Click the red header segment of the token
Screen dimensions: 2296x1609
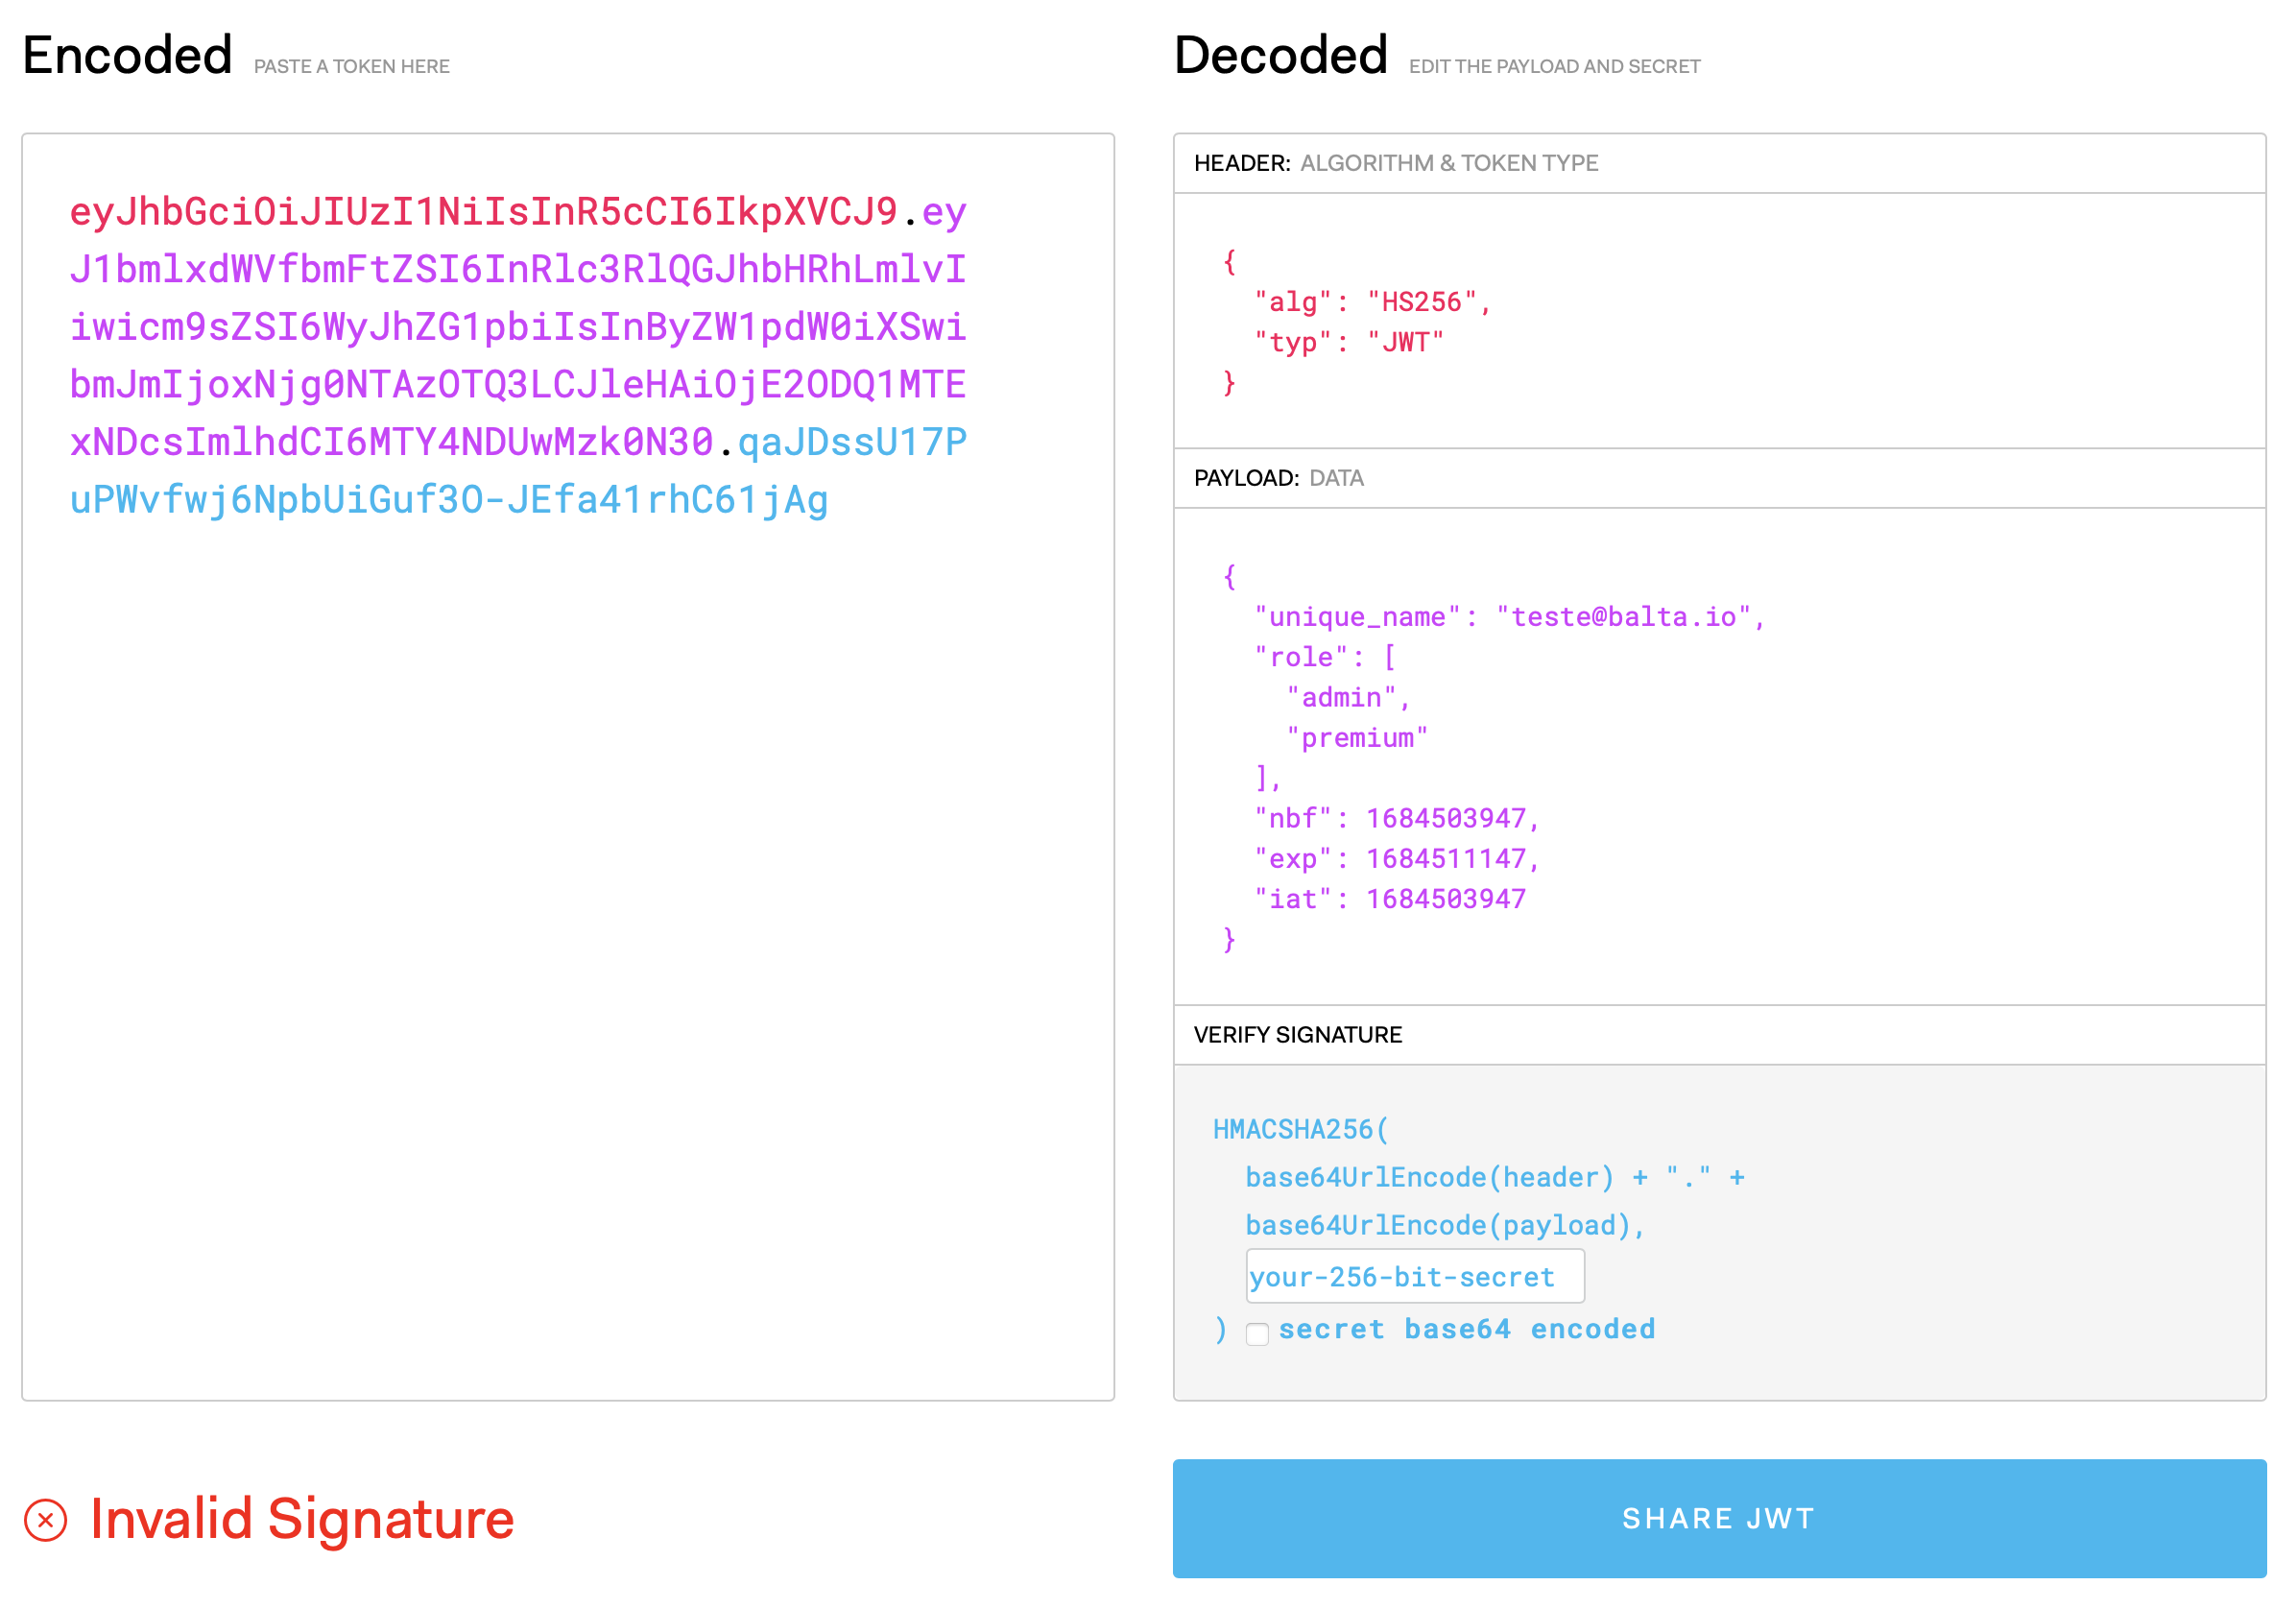[x=482, y=212]
